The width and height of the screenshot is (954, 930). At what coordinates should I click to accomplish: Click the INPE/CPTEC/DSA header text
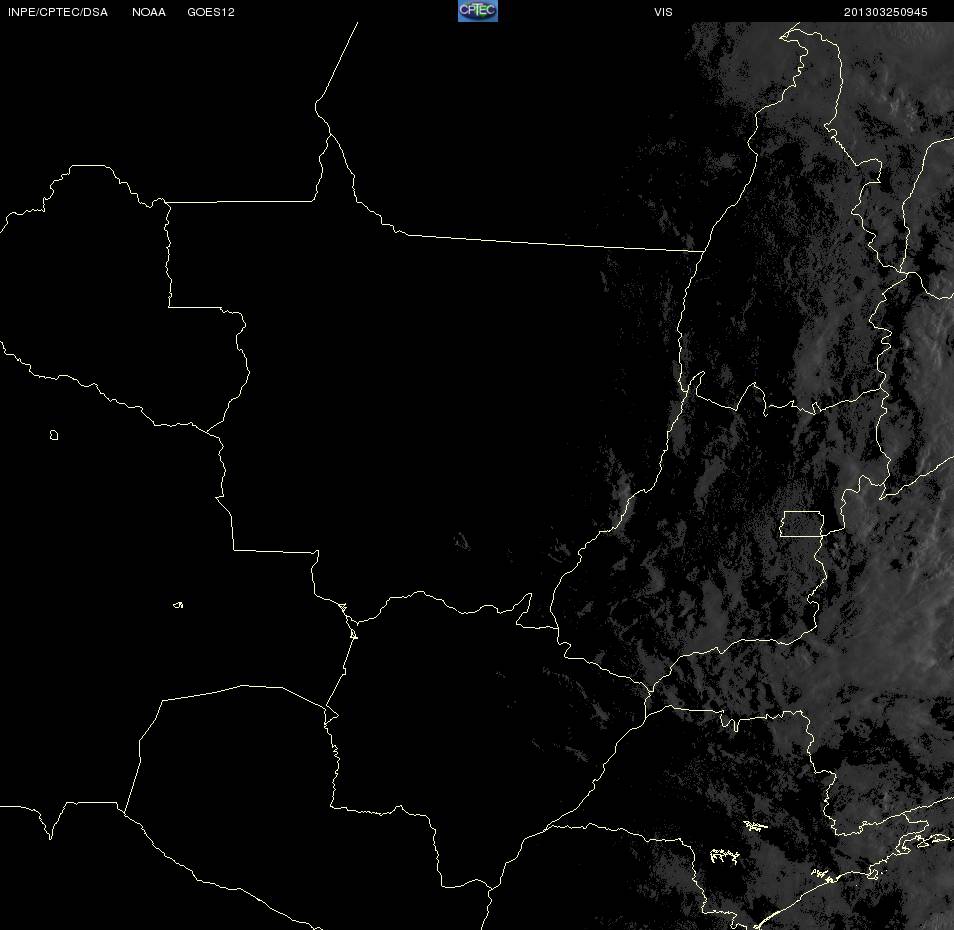58,12
